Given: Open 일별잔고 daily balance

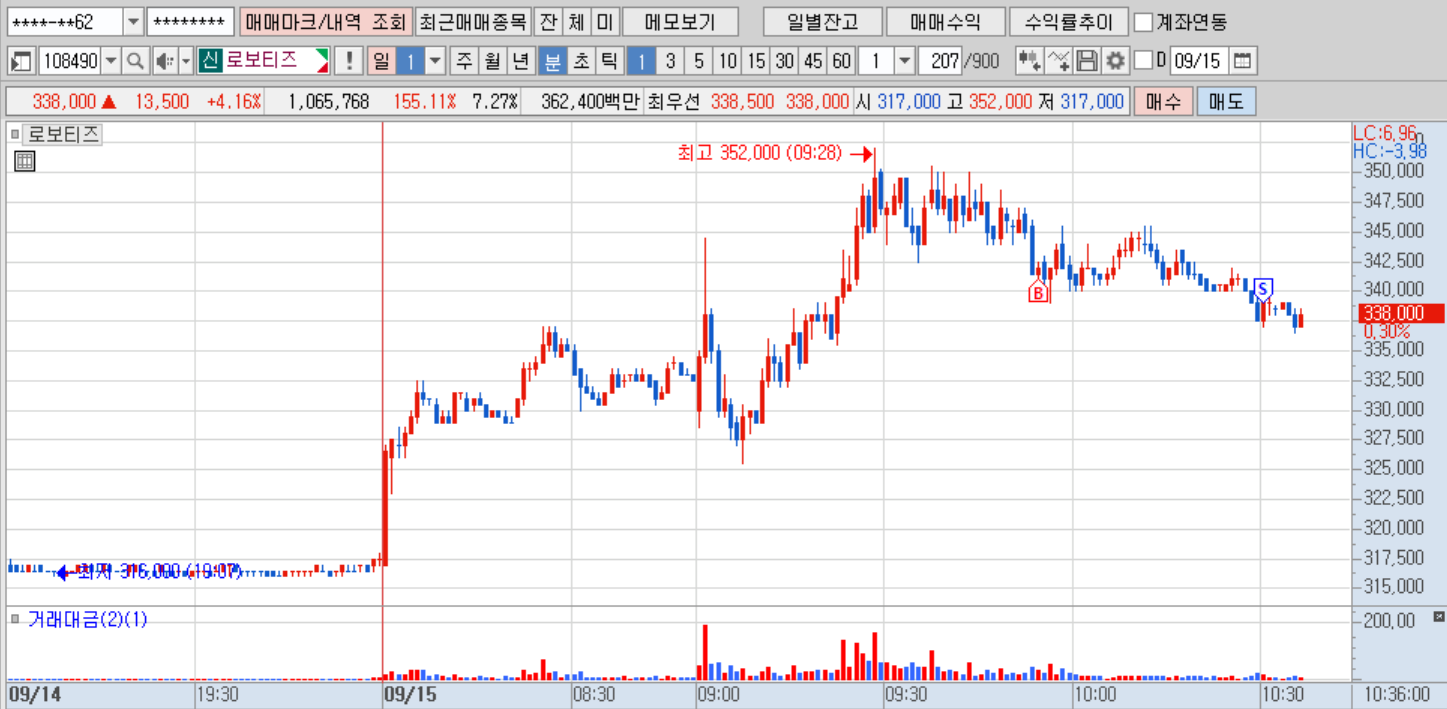Looking at the screenshot, I should [x=821, y=21].
